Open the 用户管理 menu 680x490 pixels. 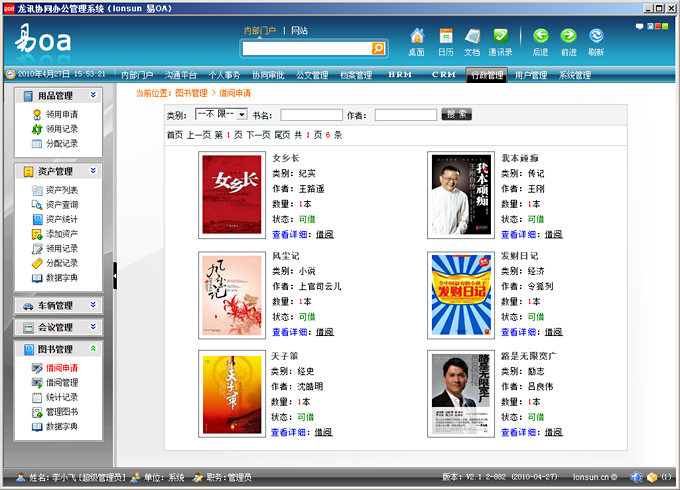pos(531,75)
